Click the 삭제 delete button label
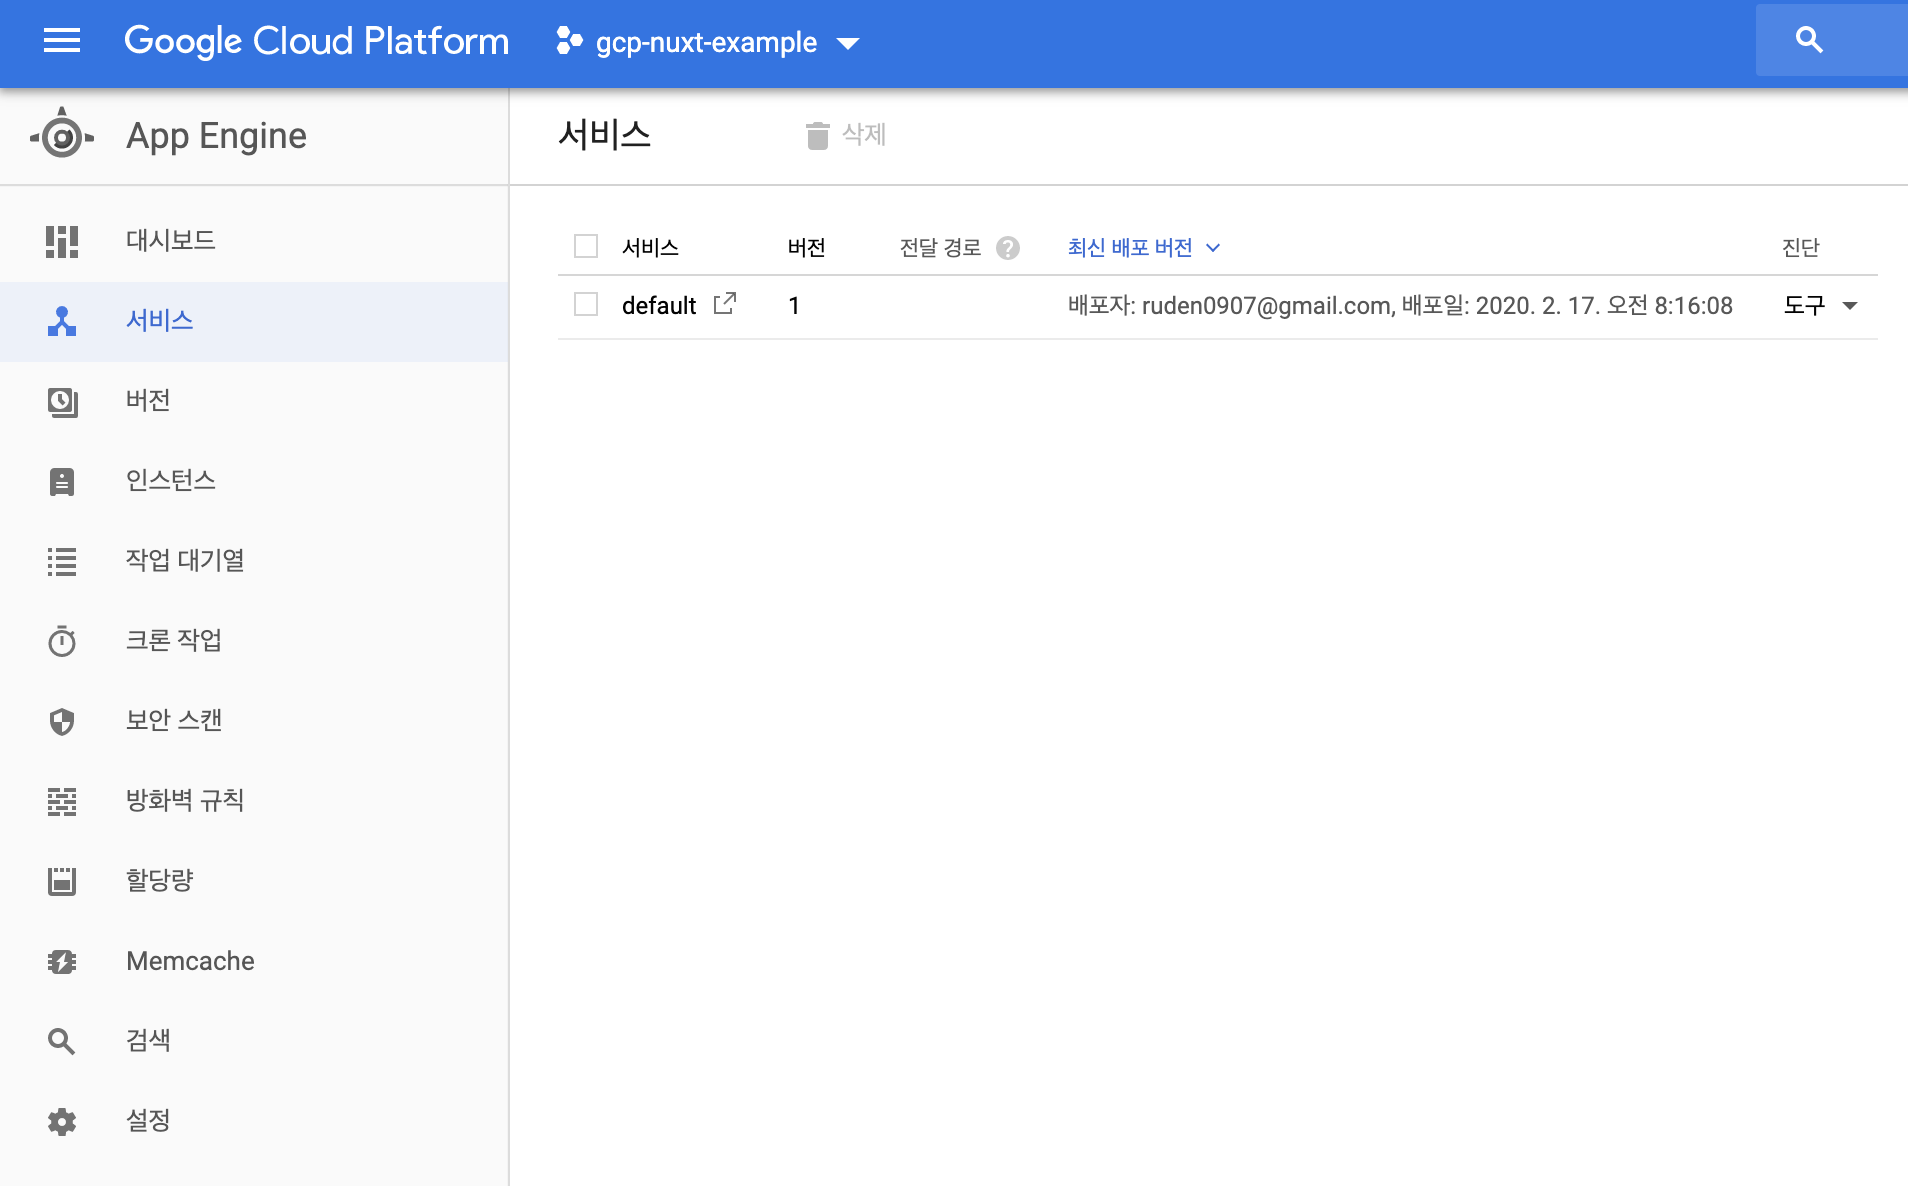 (864, 134)
